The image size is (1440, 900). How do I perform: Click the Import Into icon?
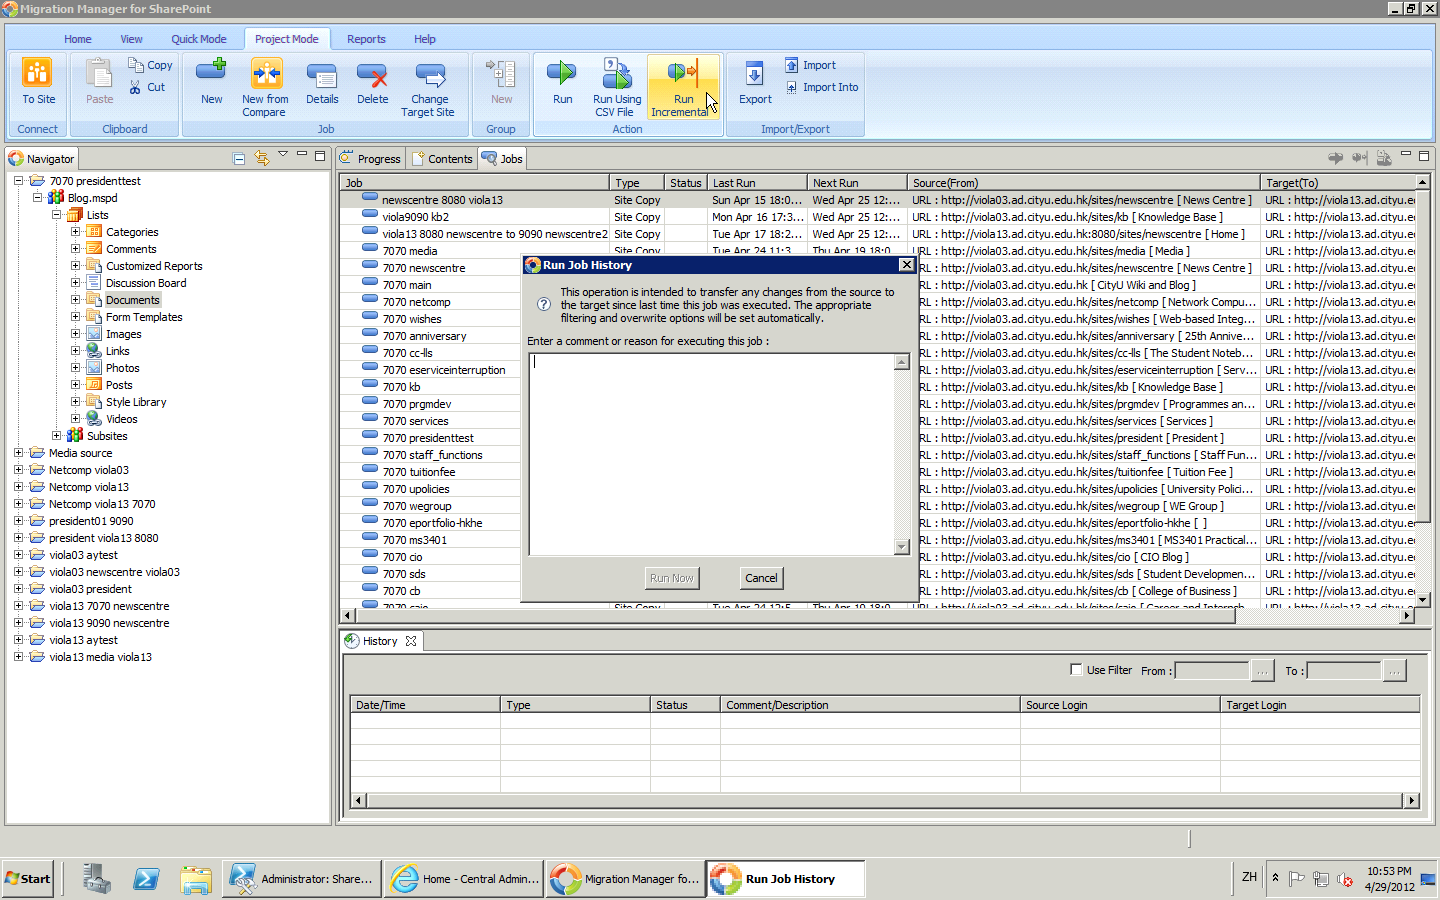click(x=792, y=87)
